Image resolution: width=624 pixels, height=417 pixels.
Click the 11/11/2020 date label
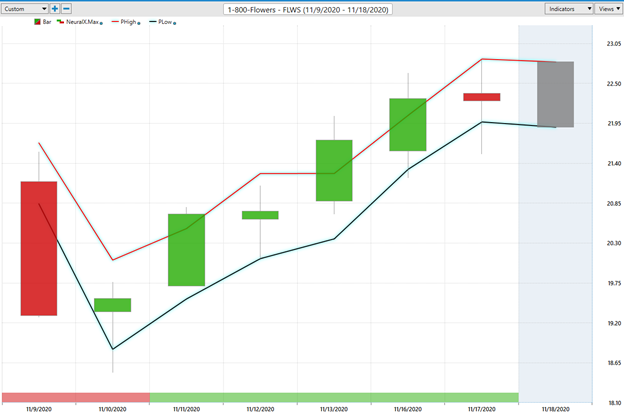click(187, 409)
